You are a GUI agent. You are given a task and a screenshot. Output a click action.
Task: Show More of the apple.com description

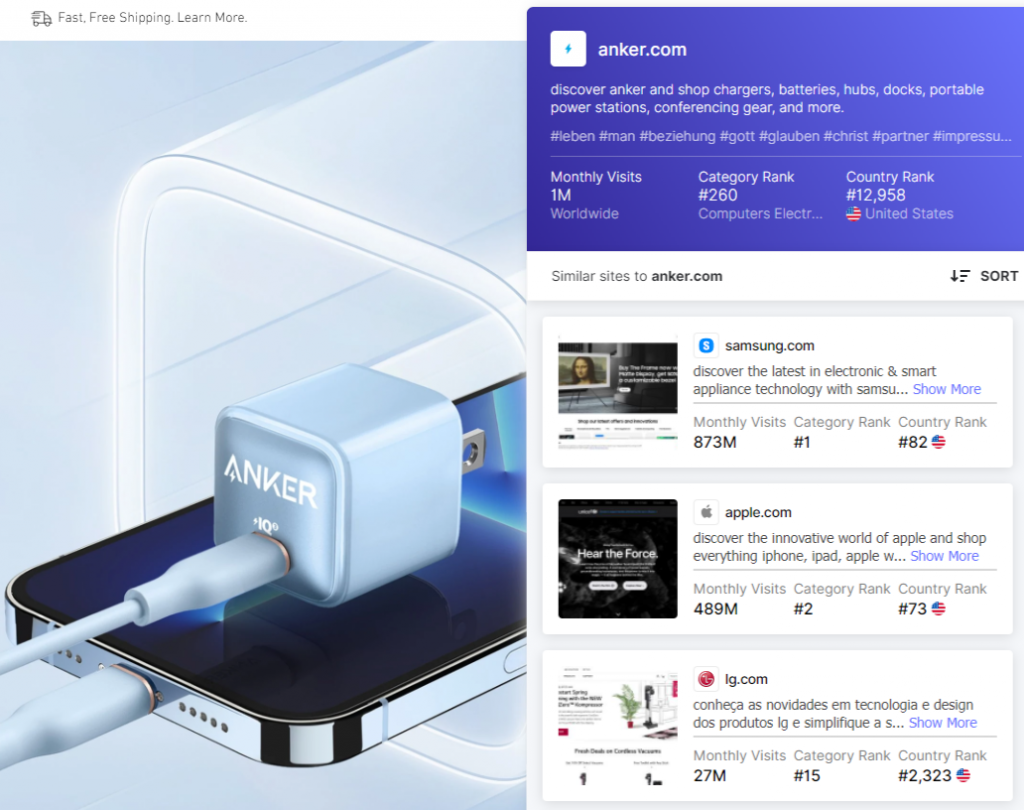point(944,556)
